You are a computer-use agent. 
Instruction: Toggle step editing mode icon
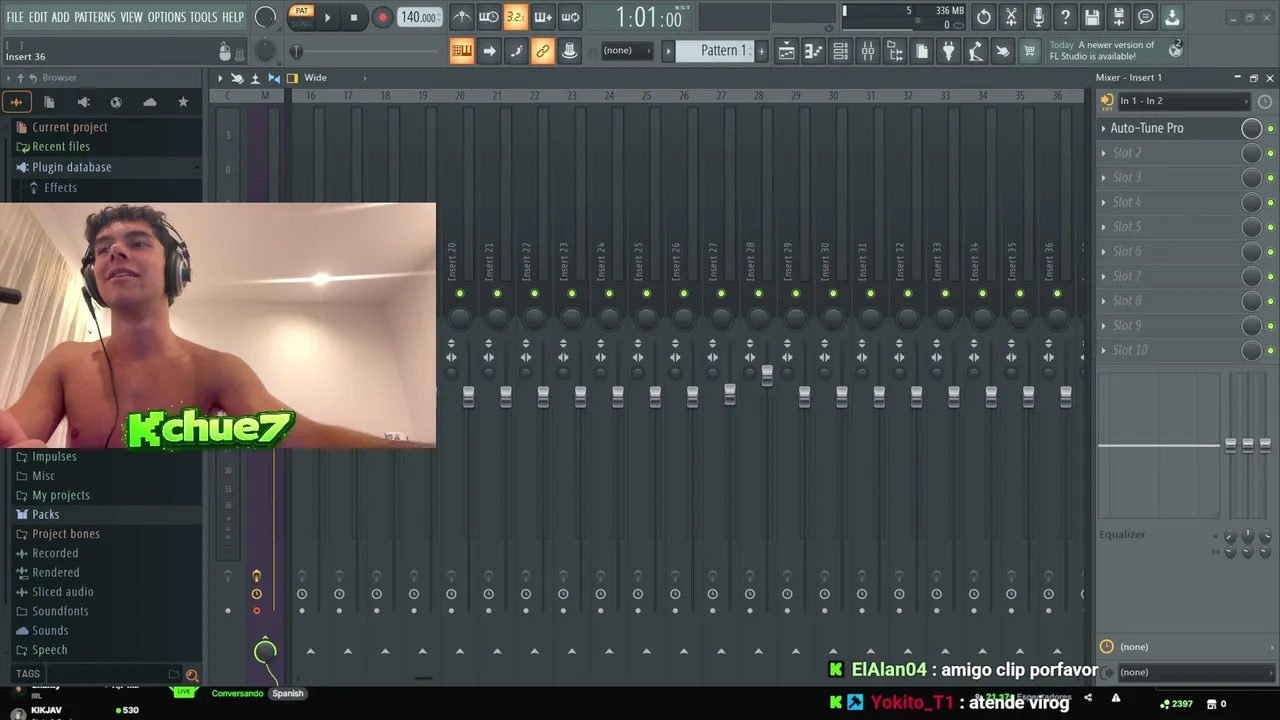[516, 51]
